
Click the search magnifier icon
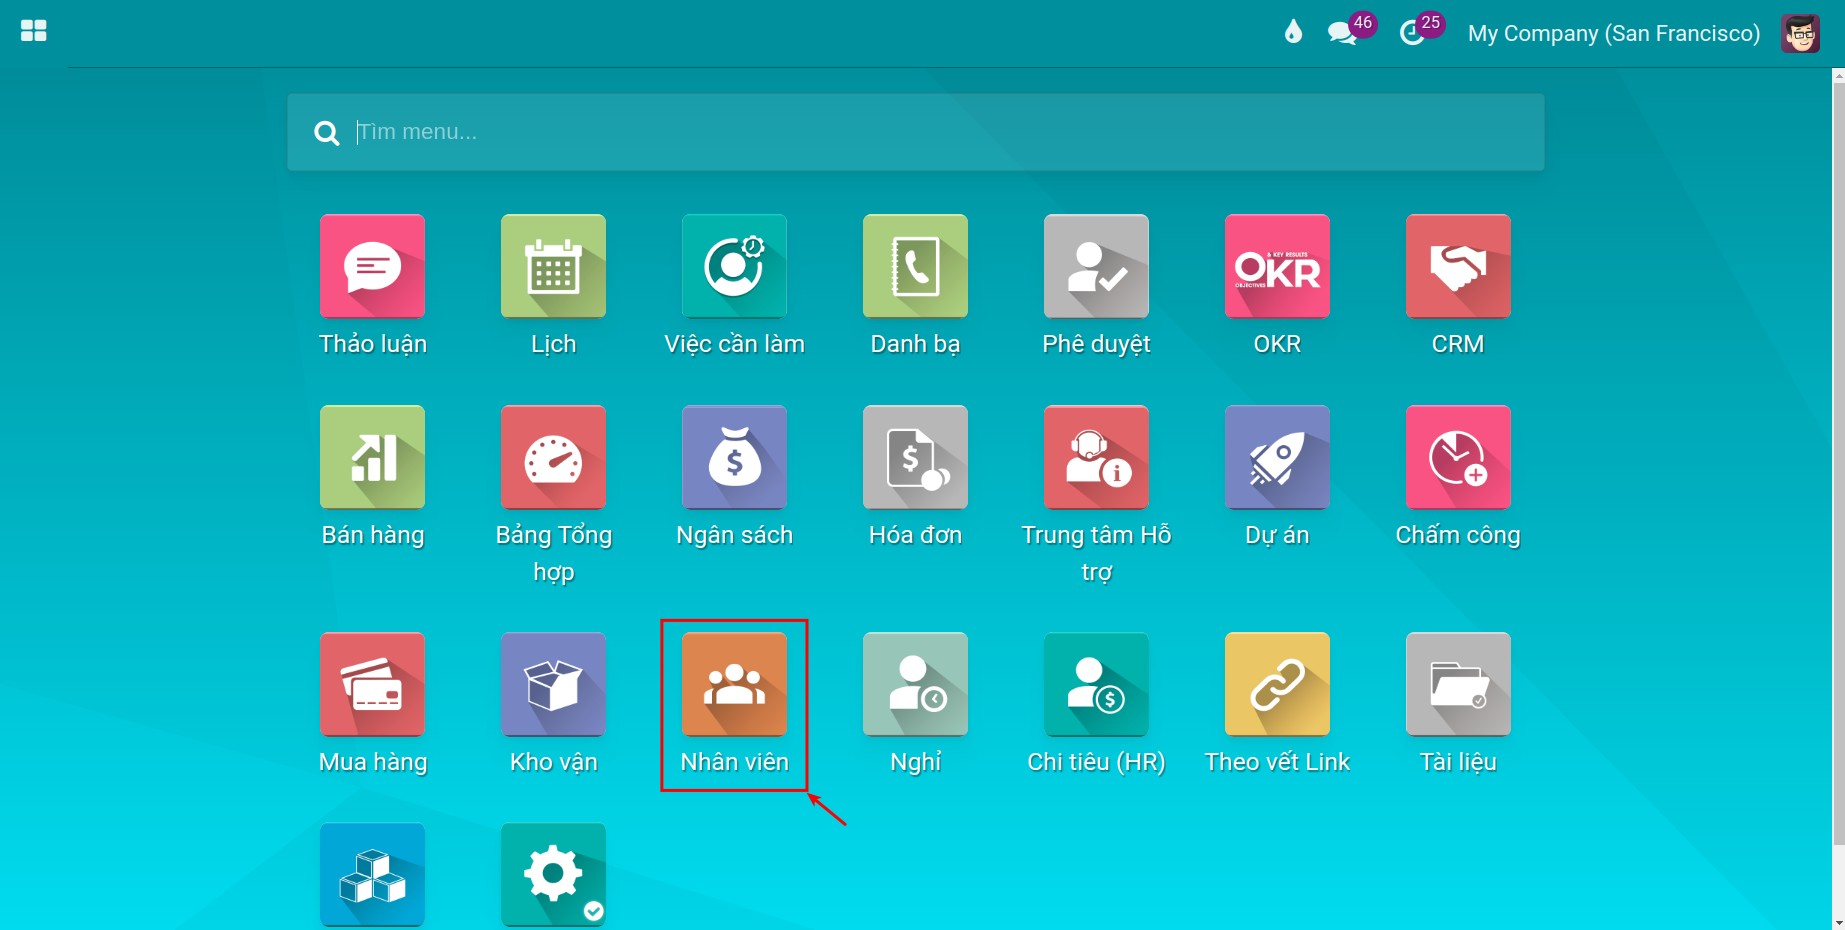tap(326, 133)
